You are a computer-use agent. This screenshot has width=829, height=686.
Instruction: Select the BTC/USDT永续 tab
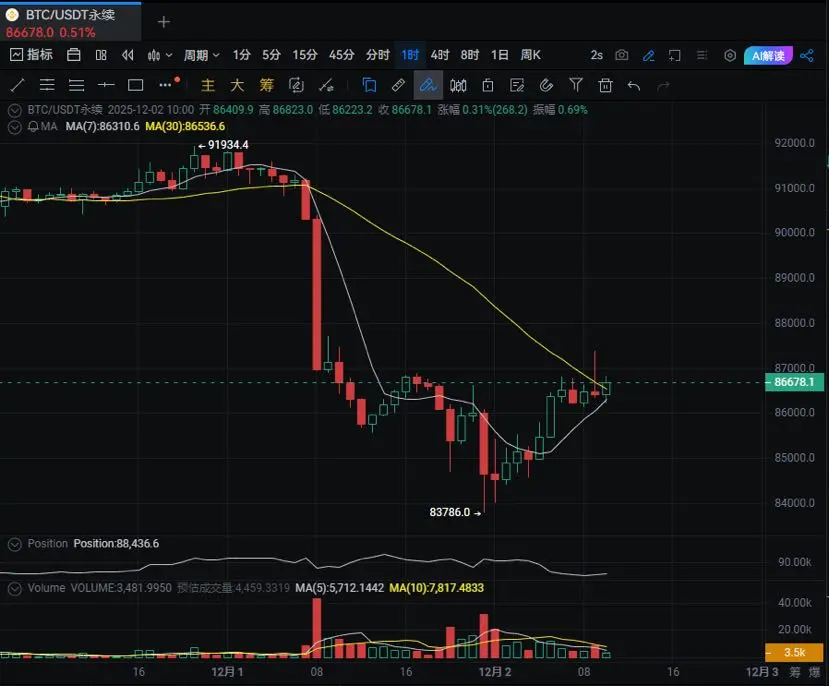point(70,21)
